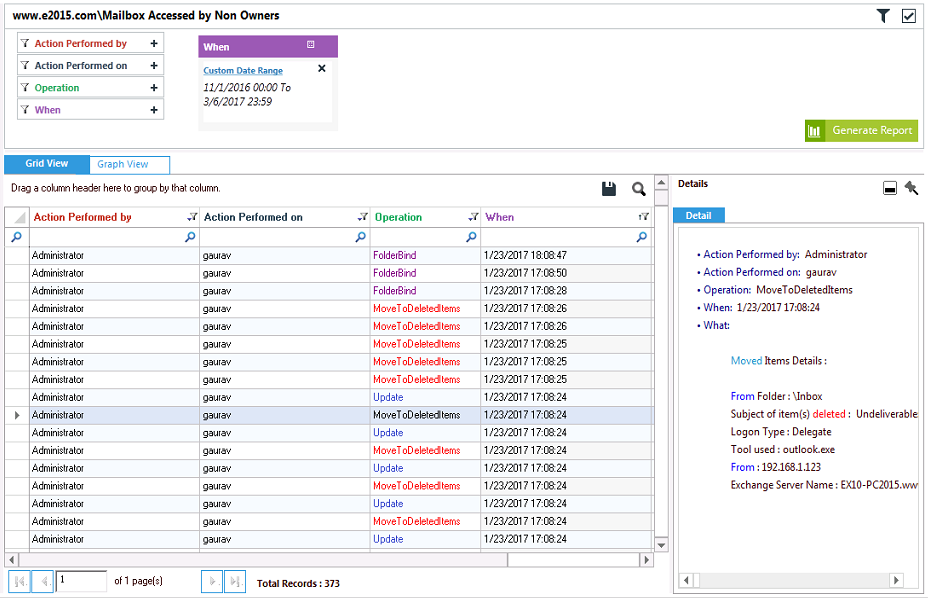The width and height of the screenshot is (929, 605).
Task: Open filter dropdown on When column
Action: (x=643, y=217)
